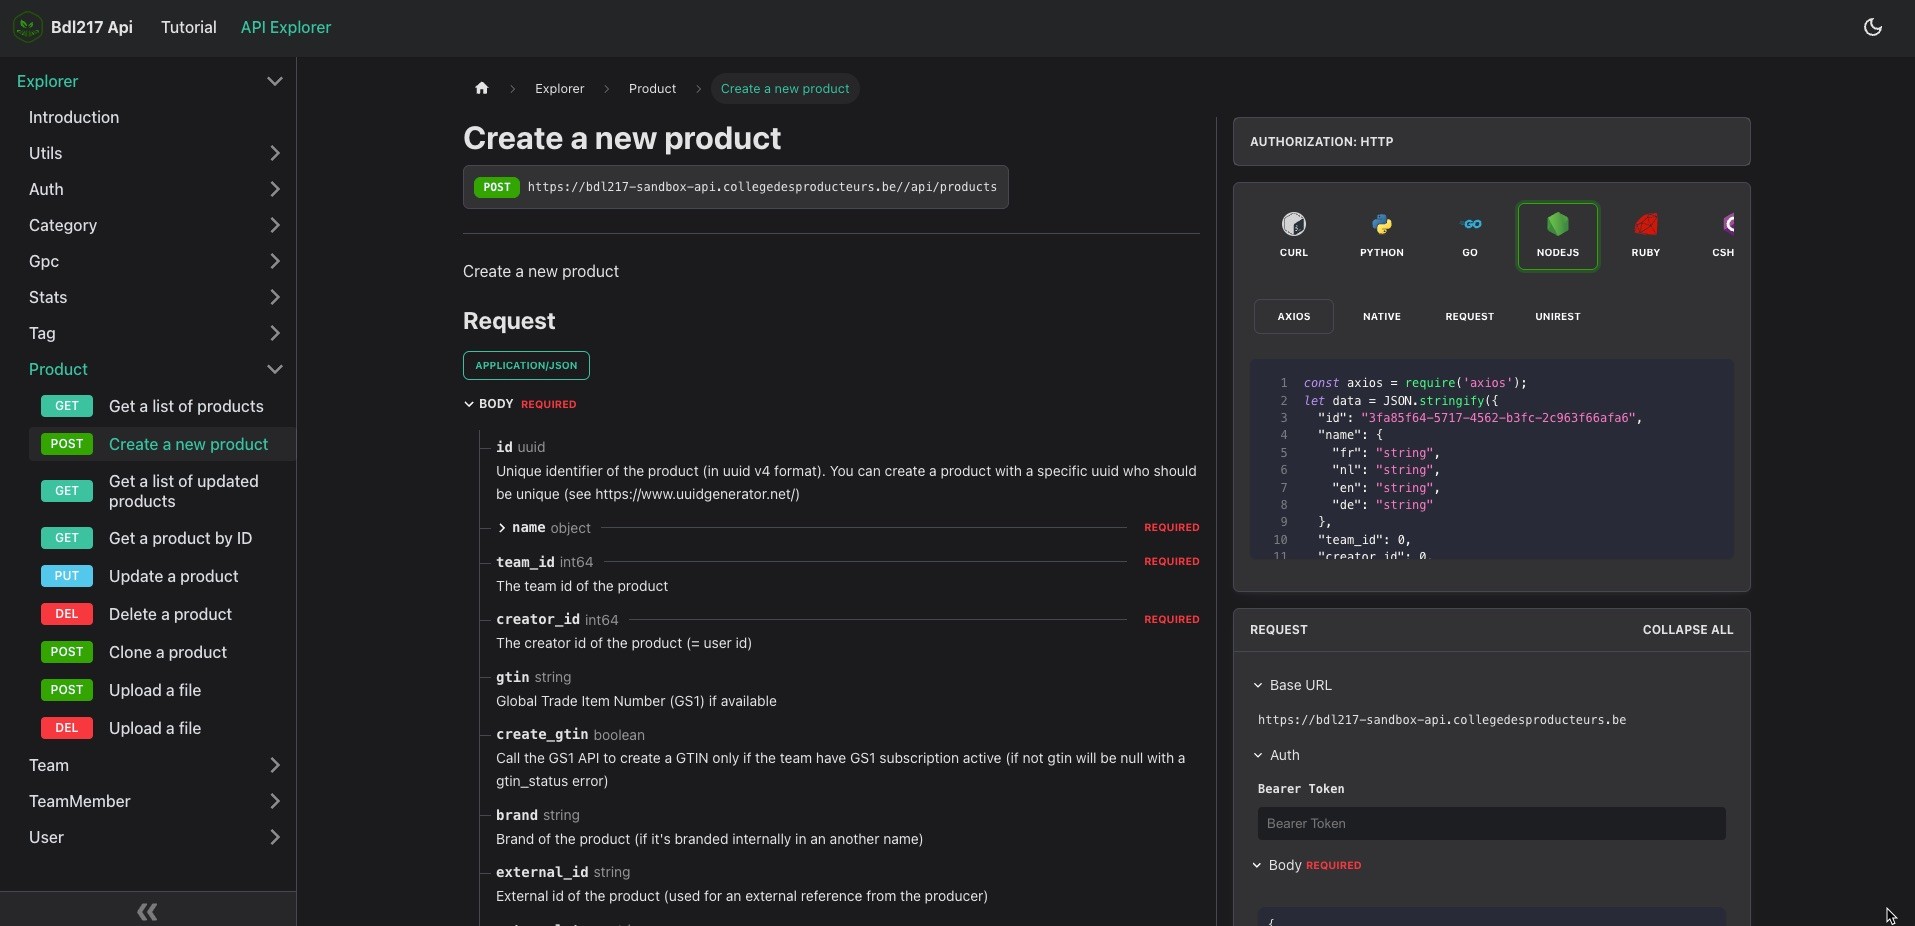1915x926 pixels.
Task: Click the creator_id field name
Action: (538, 619)
